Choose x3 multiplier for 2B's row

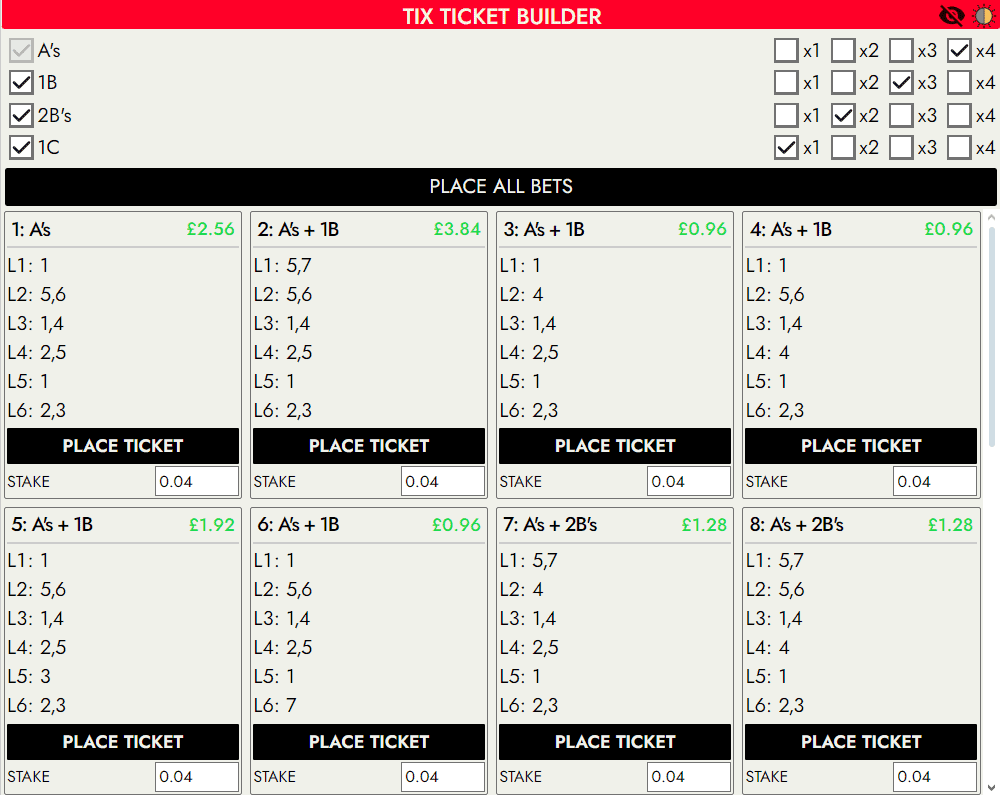point(902,115)
